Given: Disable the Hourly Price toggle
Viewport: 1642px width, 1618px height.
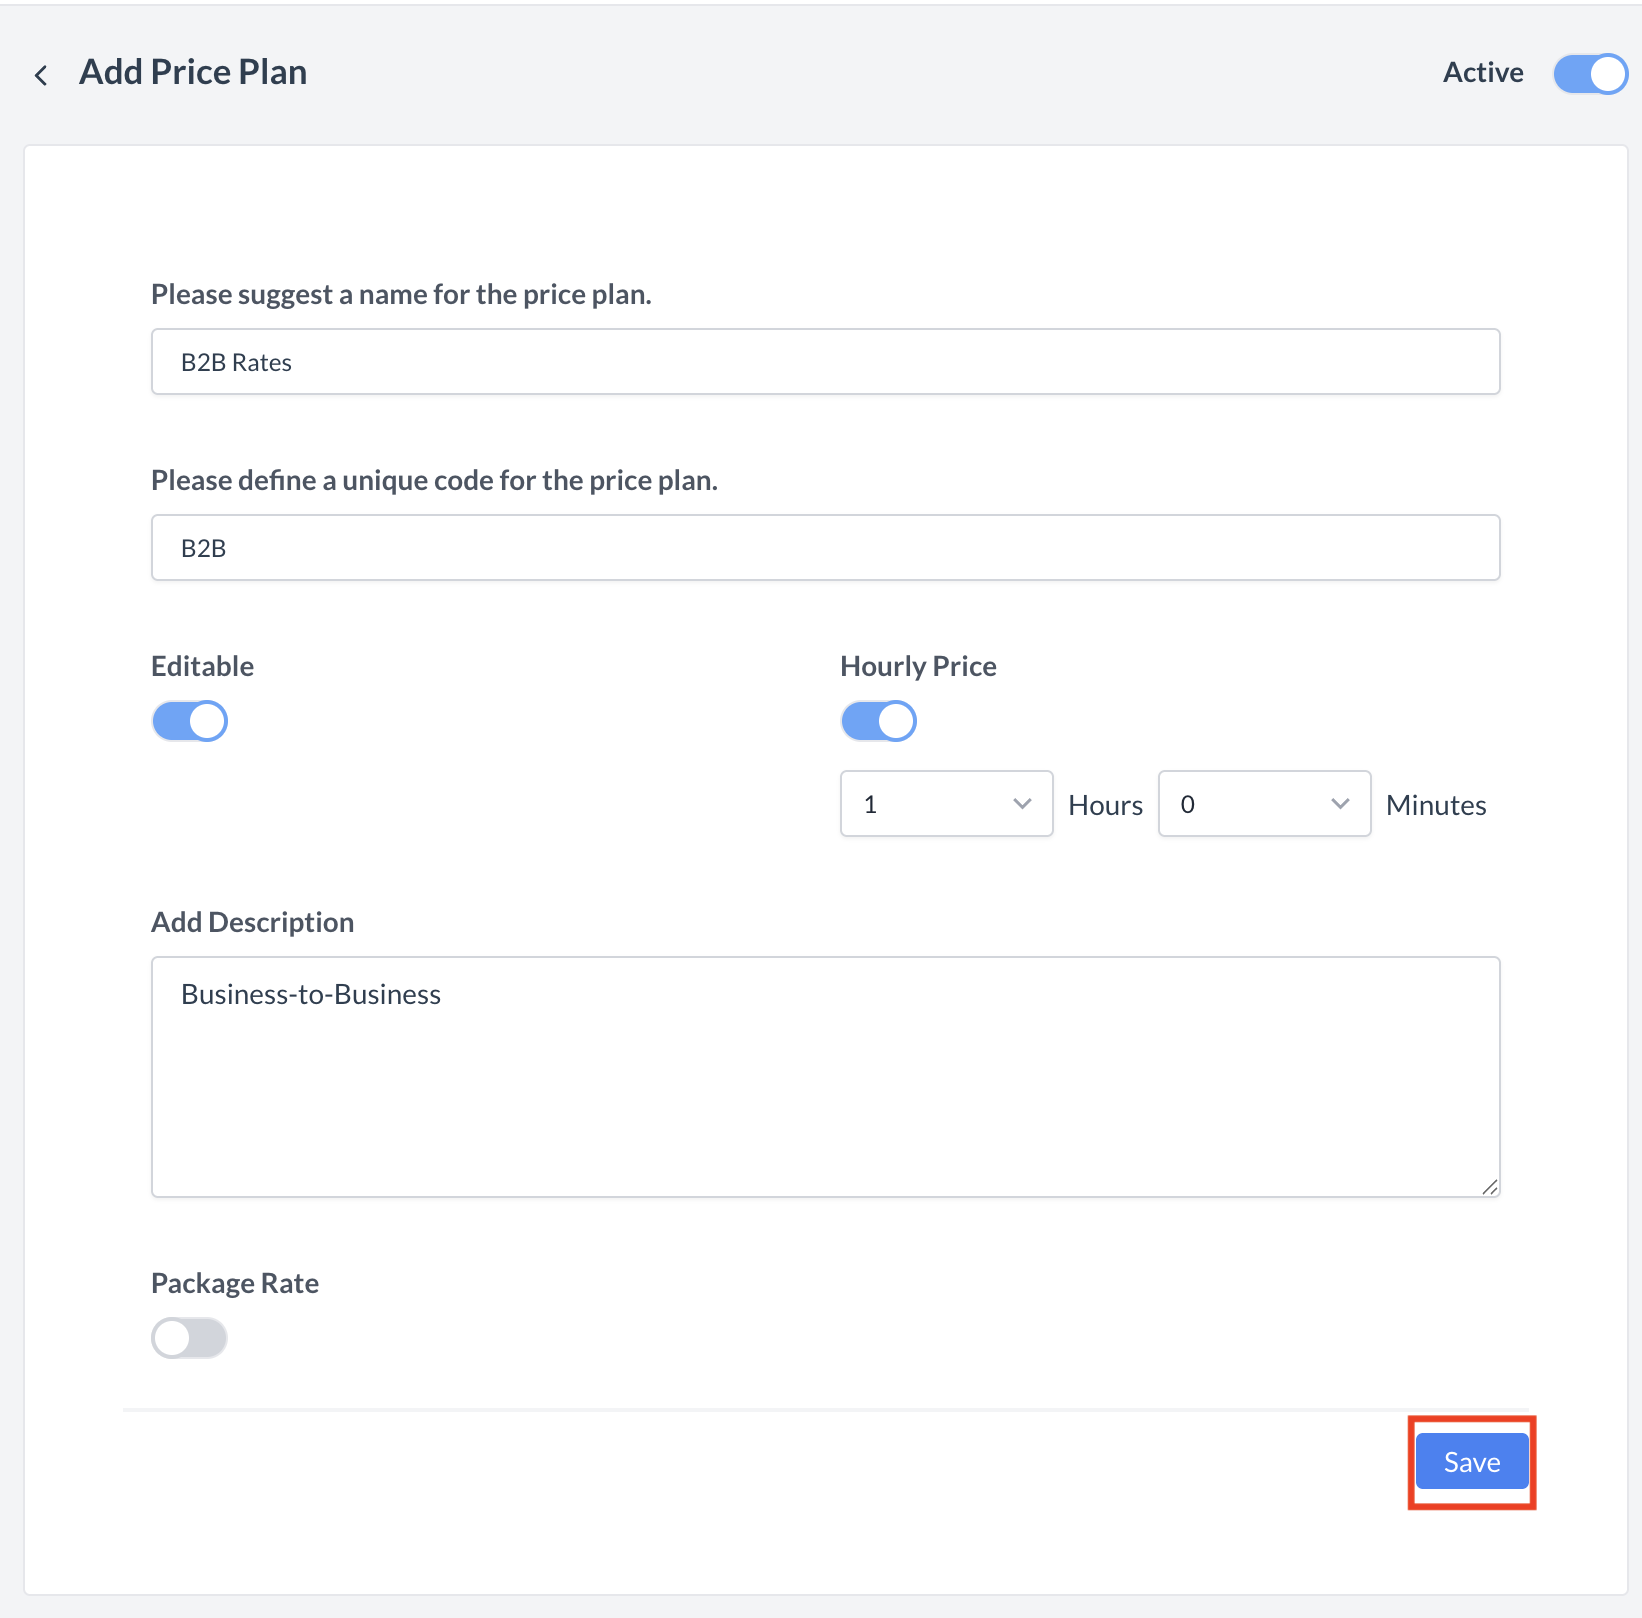Looking at the screenshot, I should (878, 720).
